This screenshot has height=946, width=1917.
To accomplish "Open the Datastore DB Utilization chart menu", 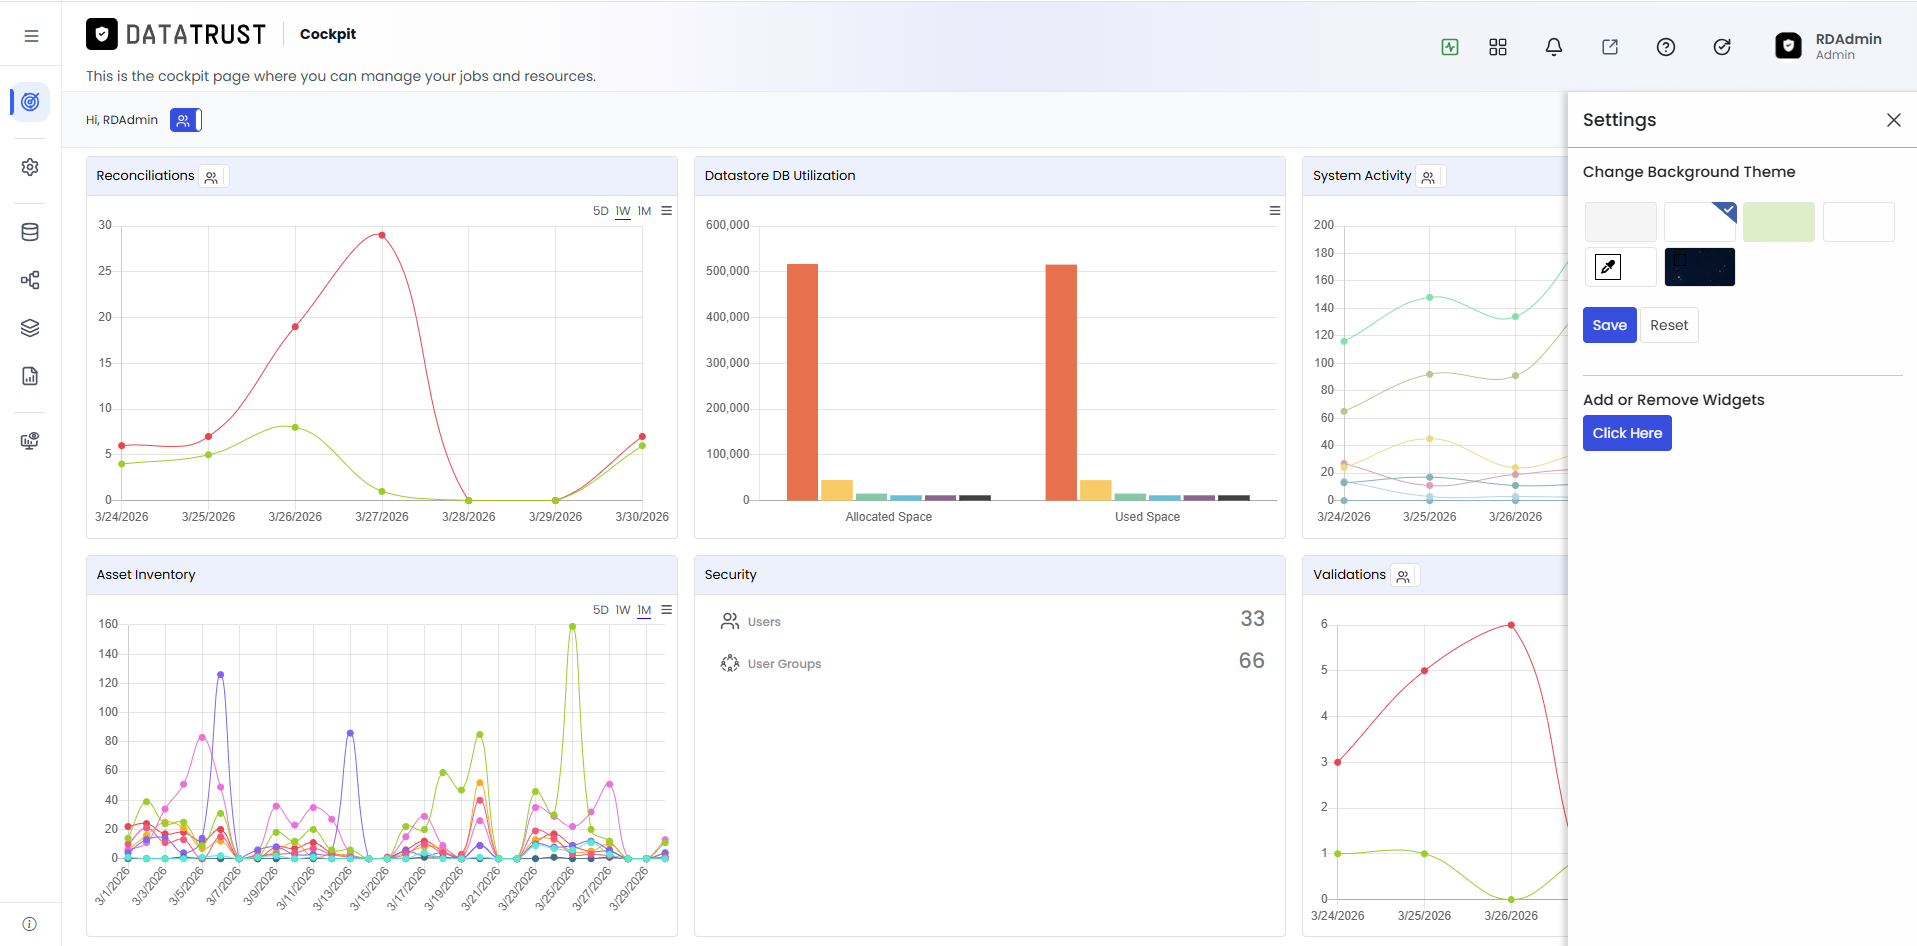I will pos(1275,211).
